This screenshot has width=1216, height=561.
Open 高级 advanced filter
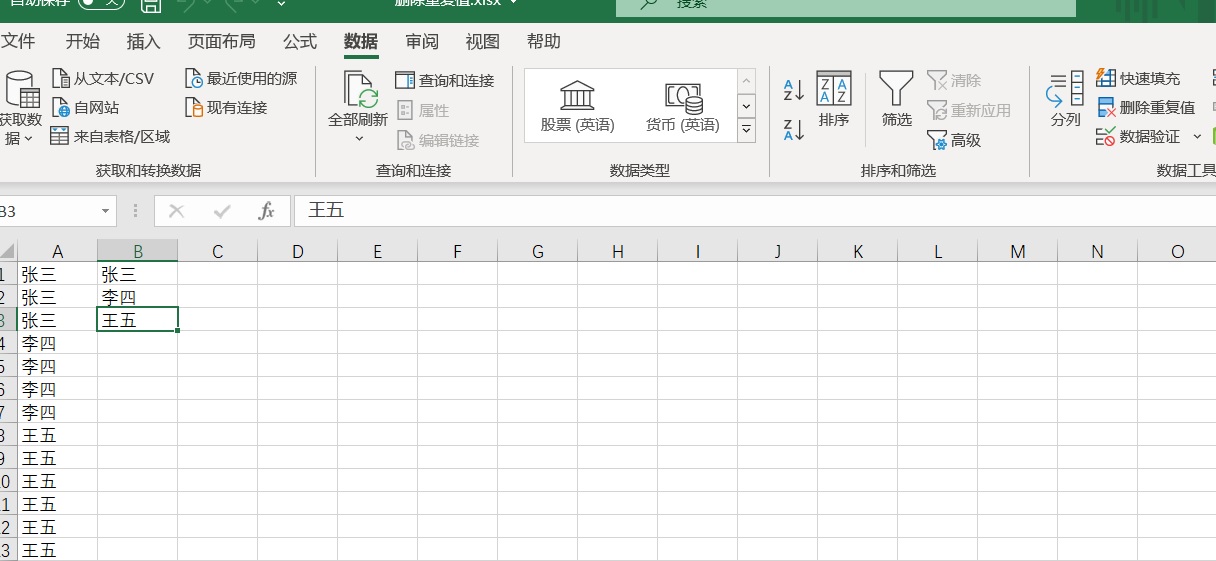coord(954,140)
